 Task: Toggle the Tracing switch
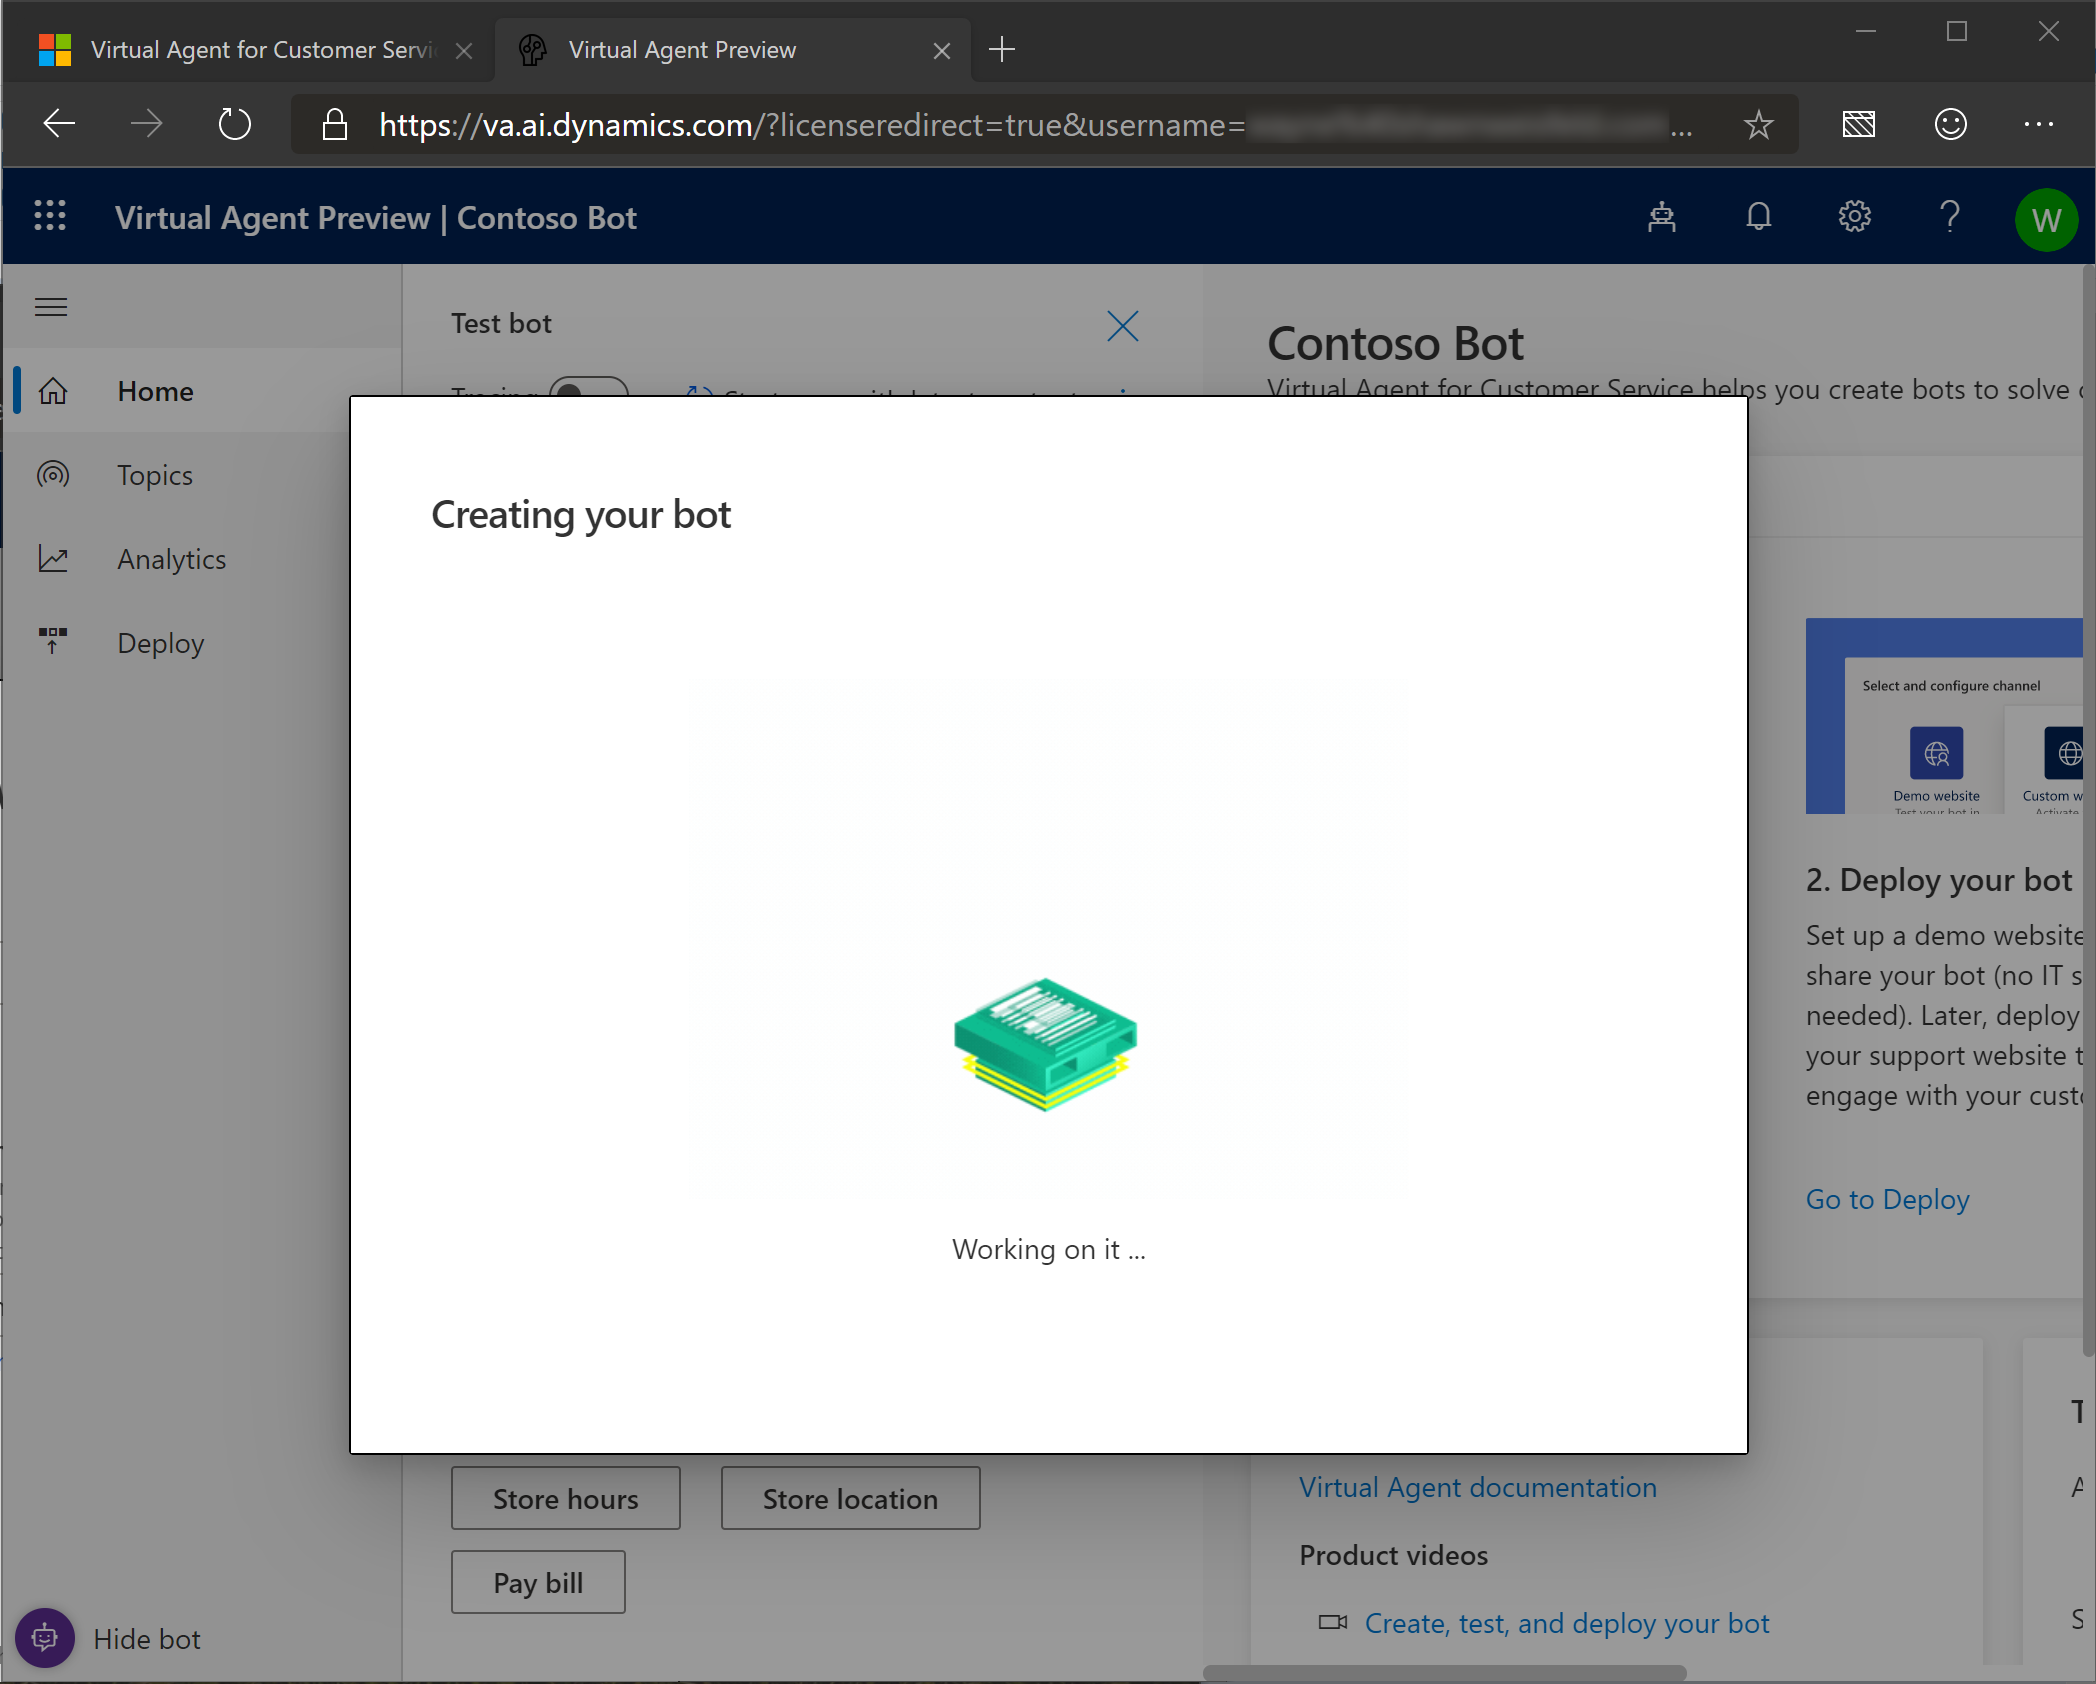(x=588, y=388)
